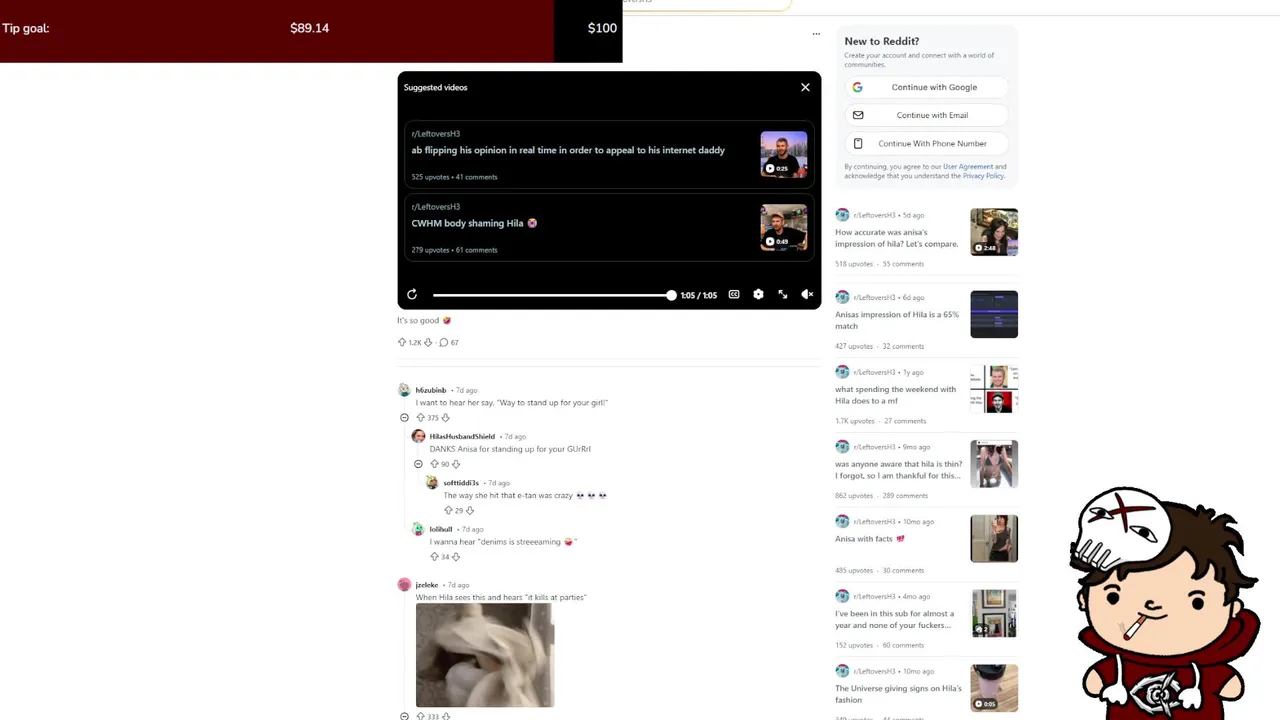
Task: Replay the video with the restart icon
Action: [412, 295]
